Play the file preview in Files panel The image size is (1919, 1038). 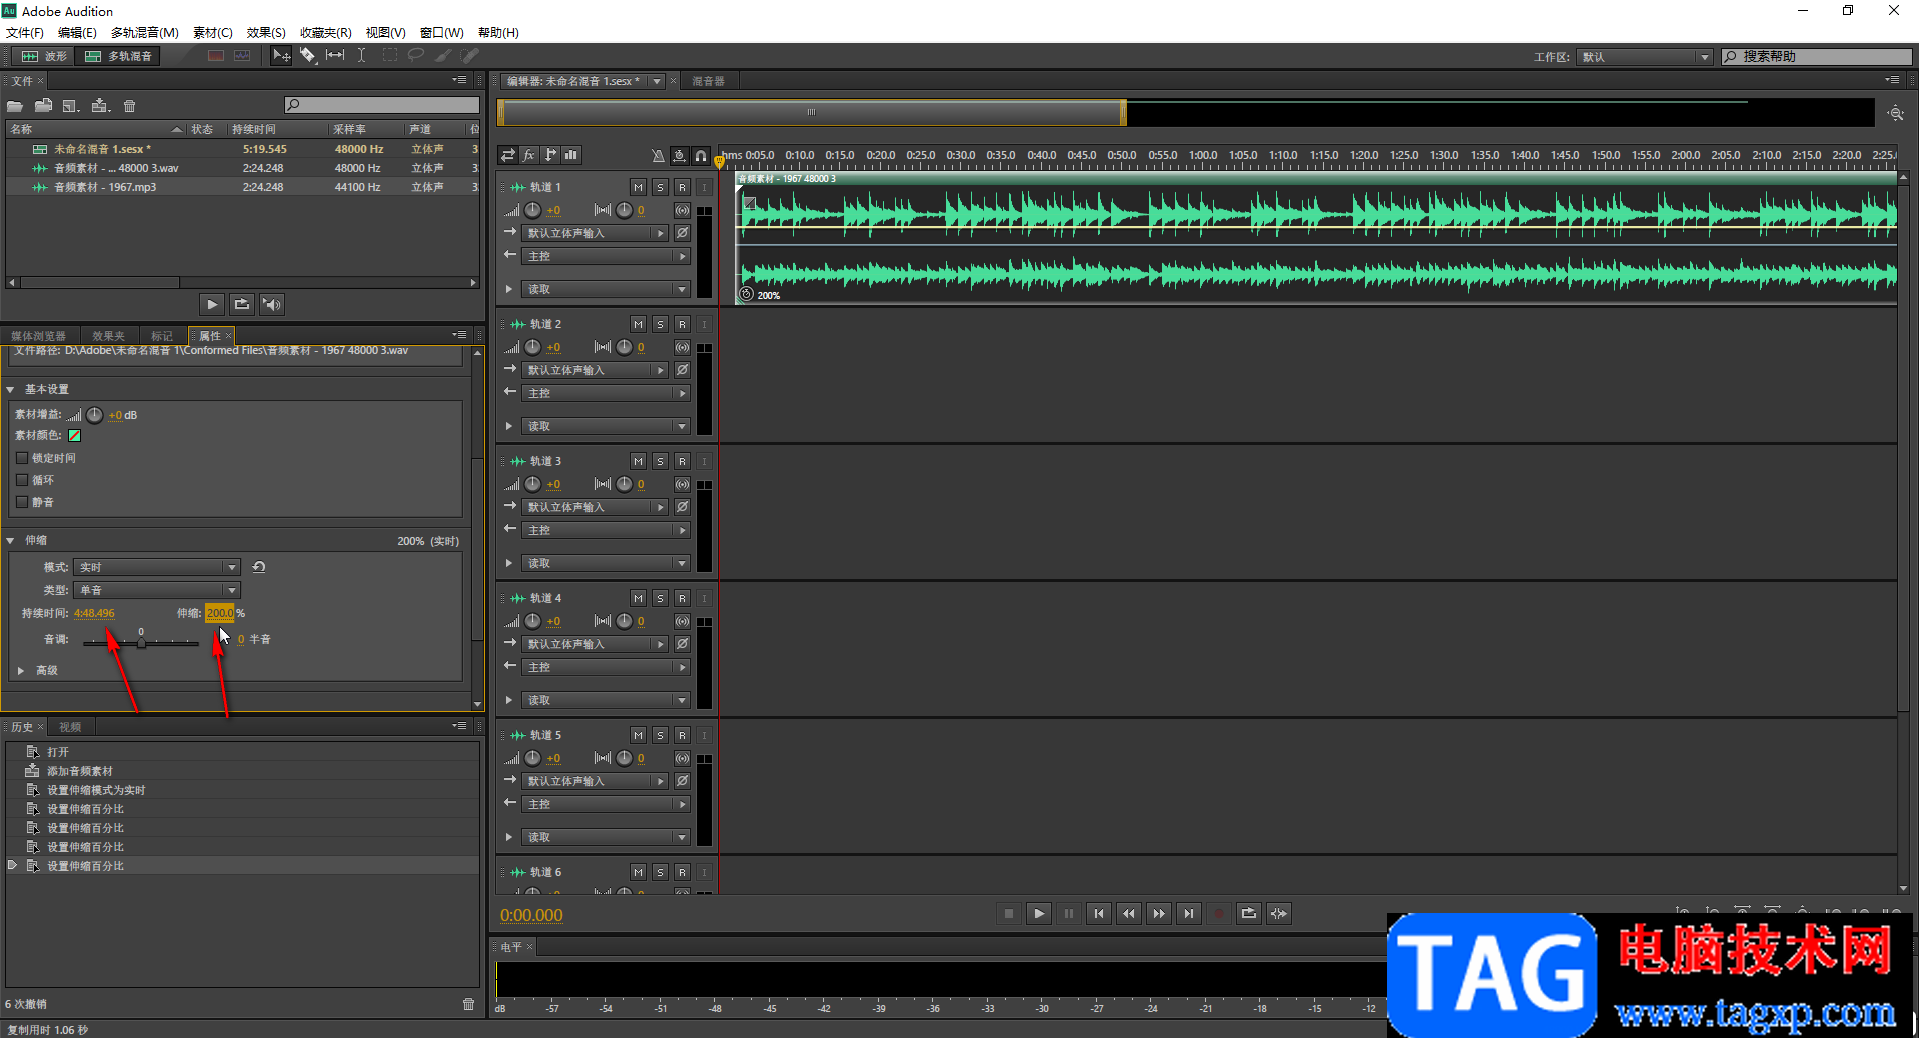pyautogui.click(x=211, y=304)
